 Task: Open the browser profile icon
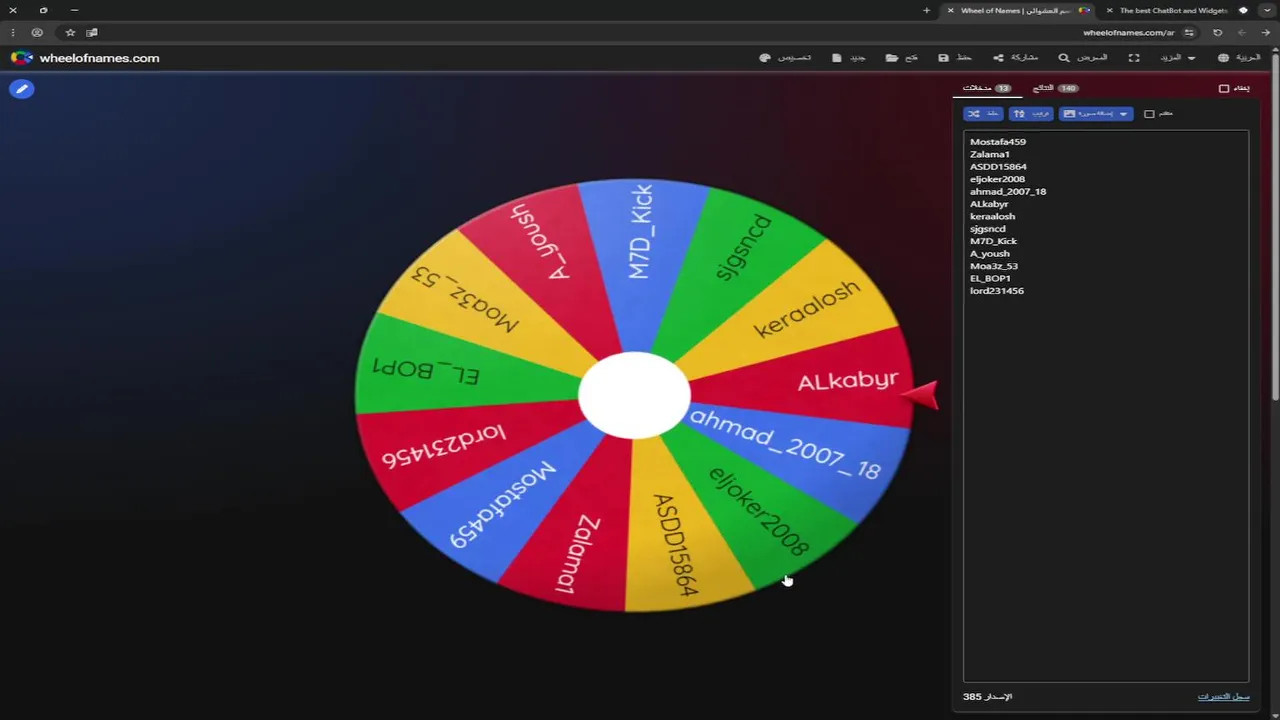click(37, 33)
